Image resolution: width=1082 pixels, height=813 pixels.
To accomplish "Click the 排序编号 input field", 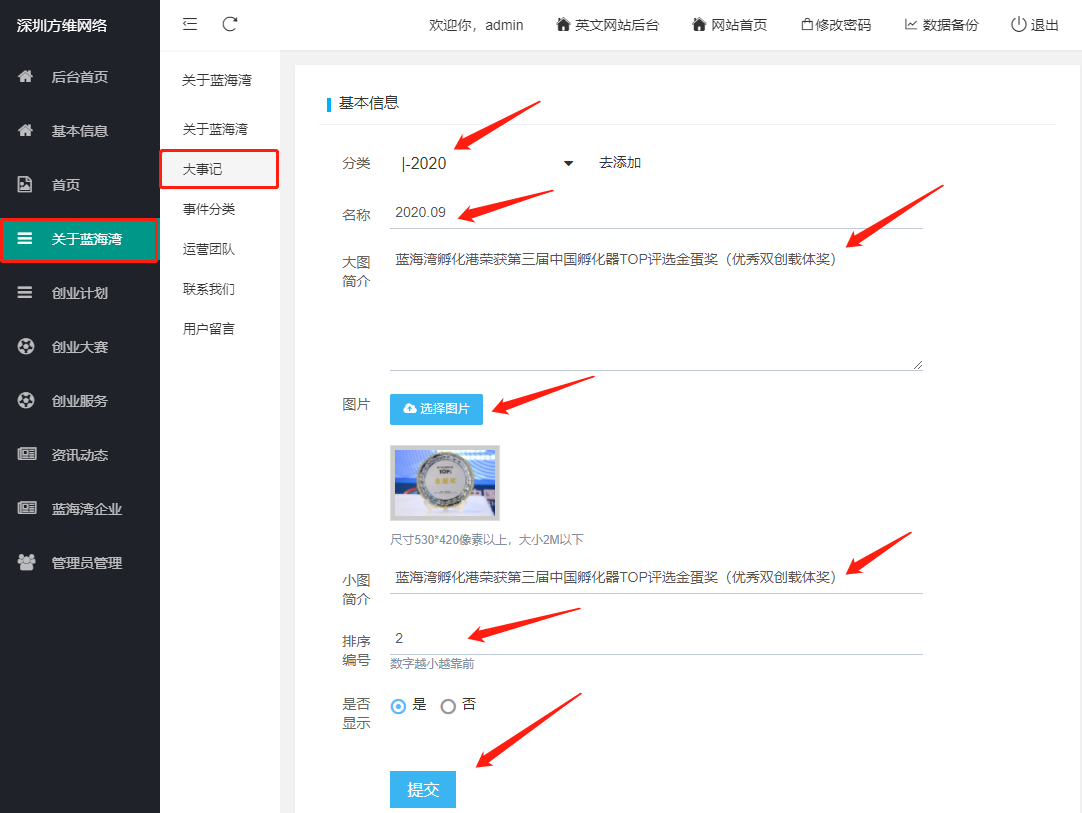I will coord(655,639).
